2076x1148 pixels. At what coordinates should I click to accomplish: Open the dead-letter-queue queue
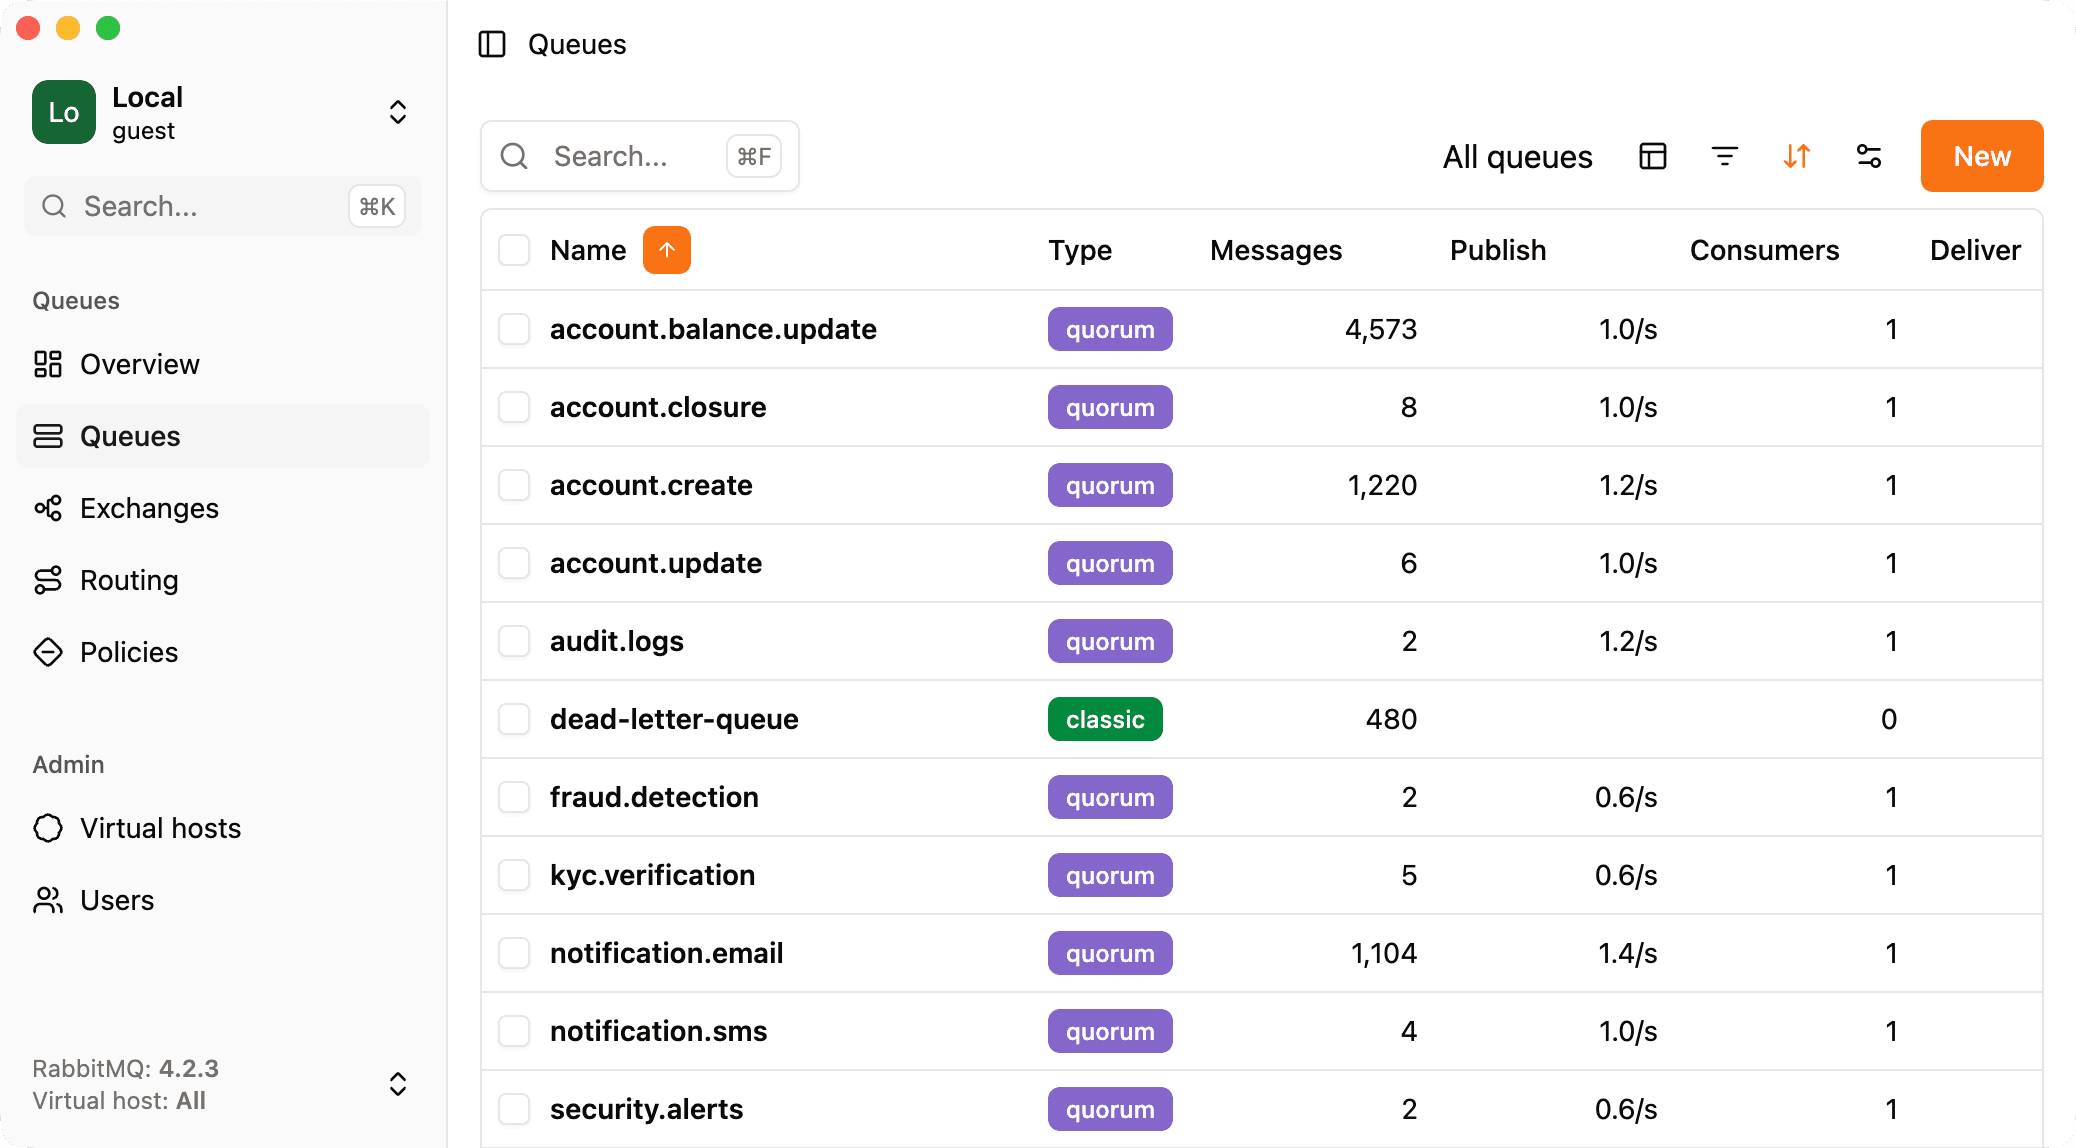coord(674,719)
